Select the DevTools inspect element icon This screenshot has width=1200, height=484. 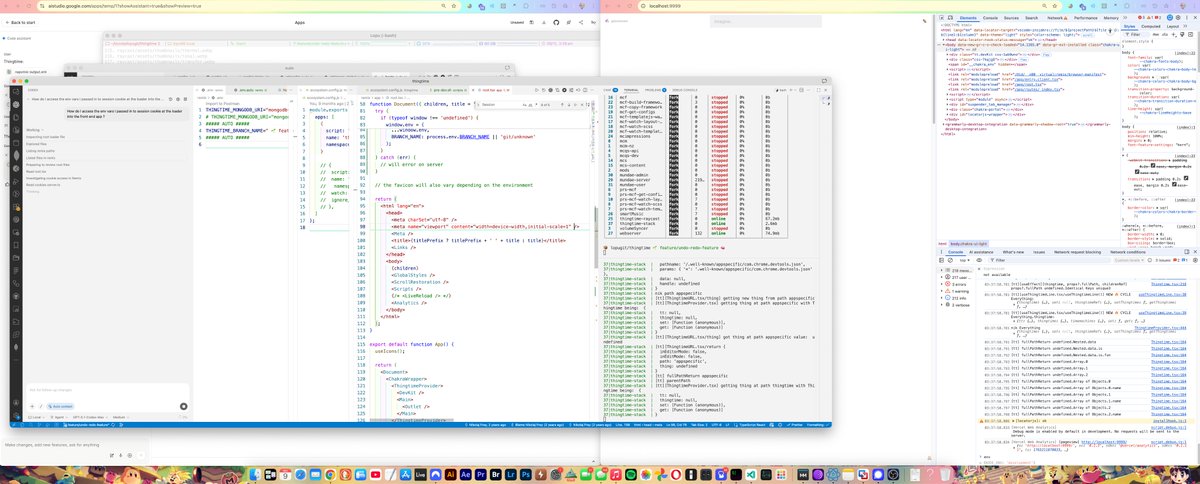(940, 18)
